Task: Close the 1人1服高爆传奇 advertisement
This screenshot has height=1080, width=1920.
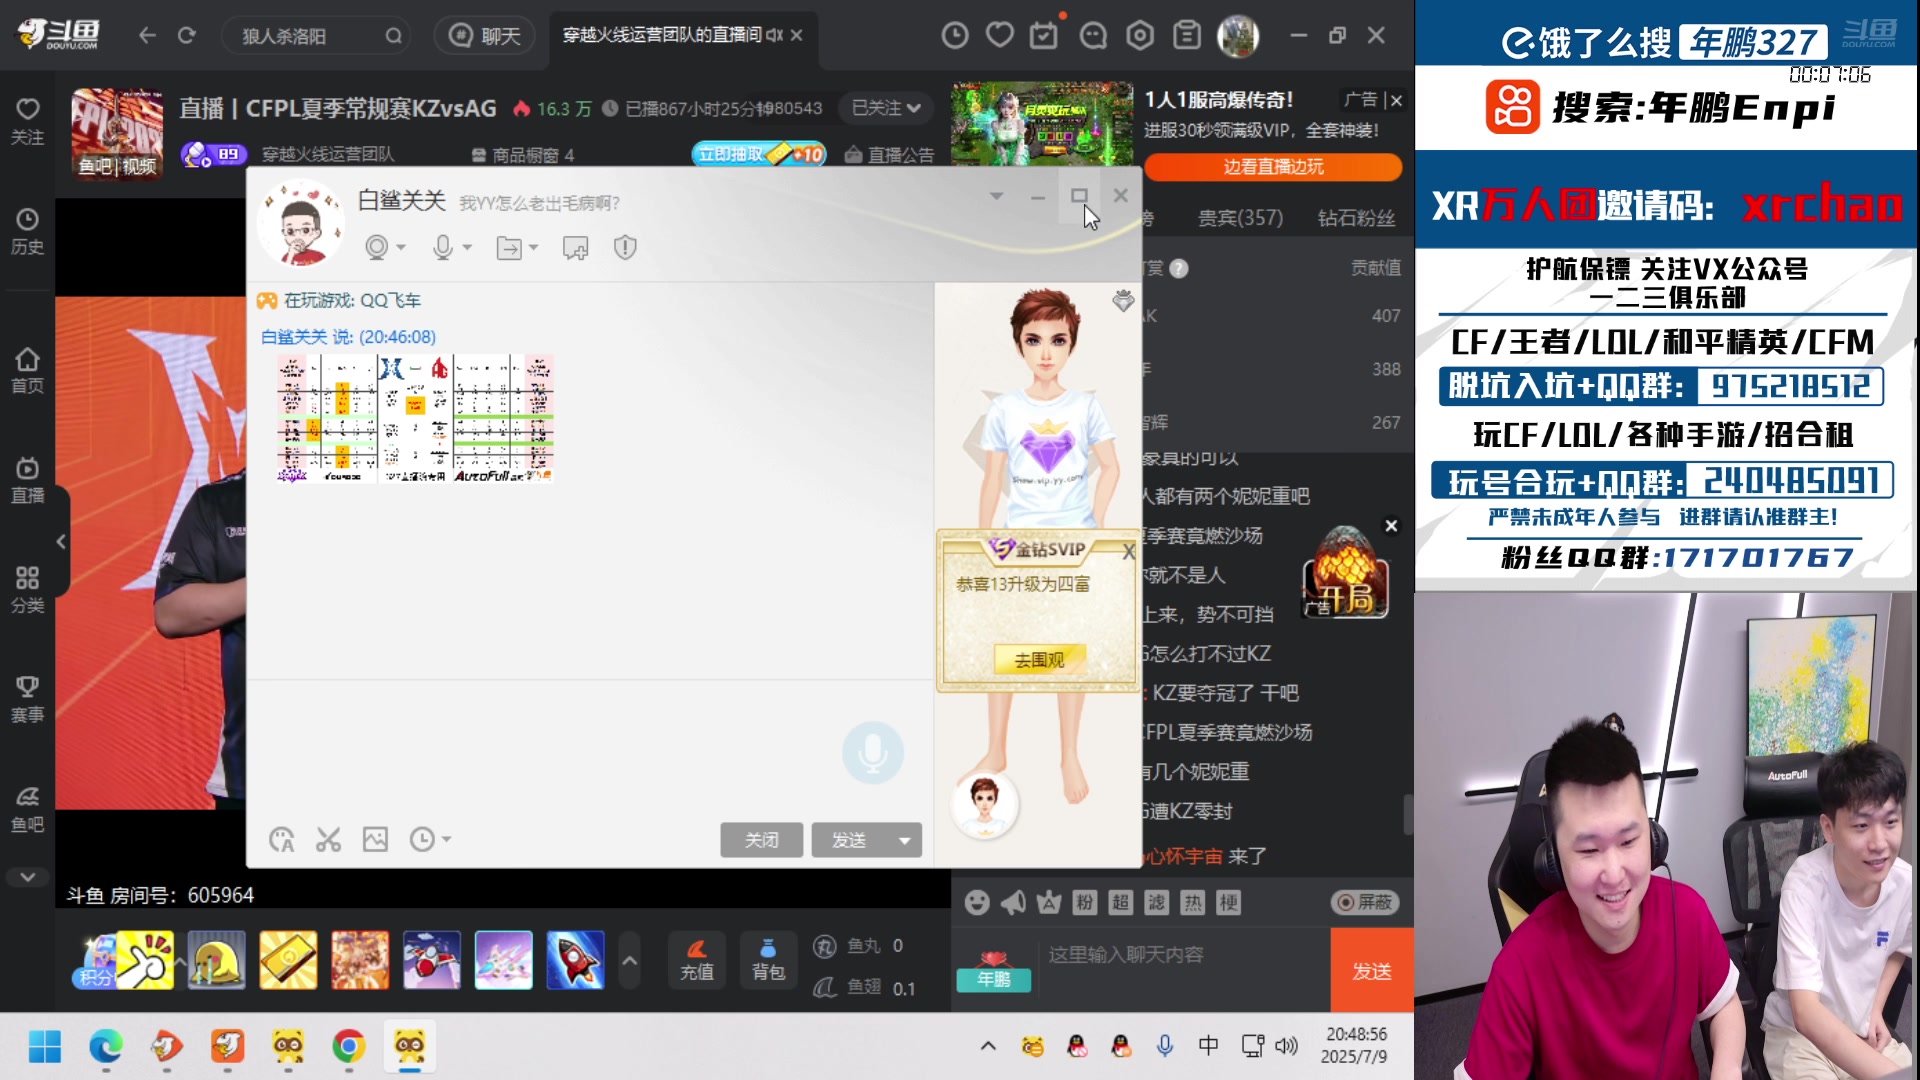Action: pos(1397,100)
